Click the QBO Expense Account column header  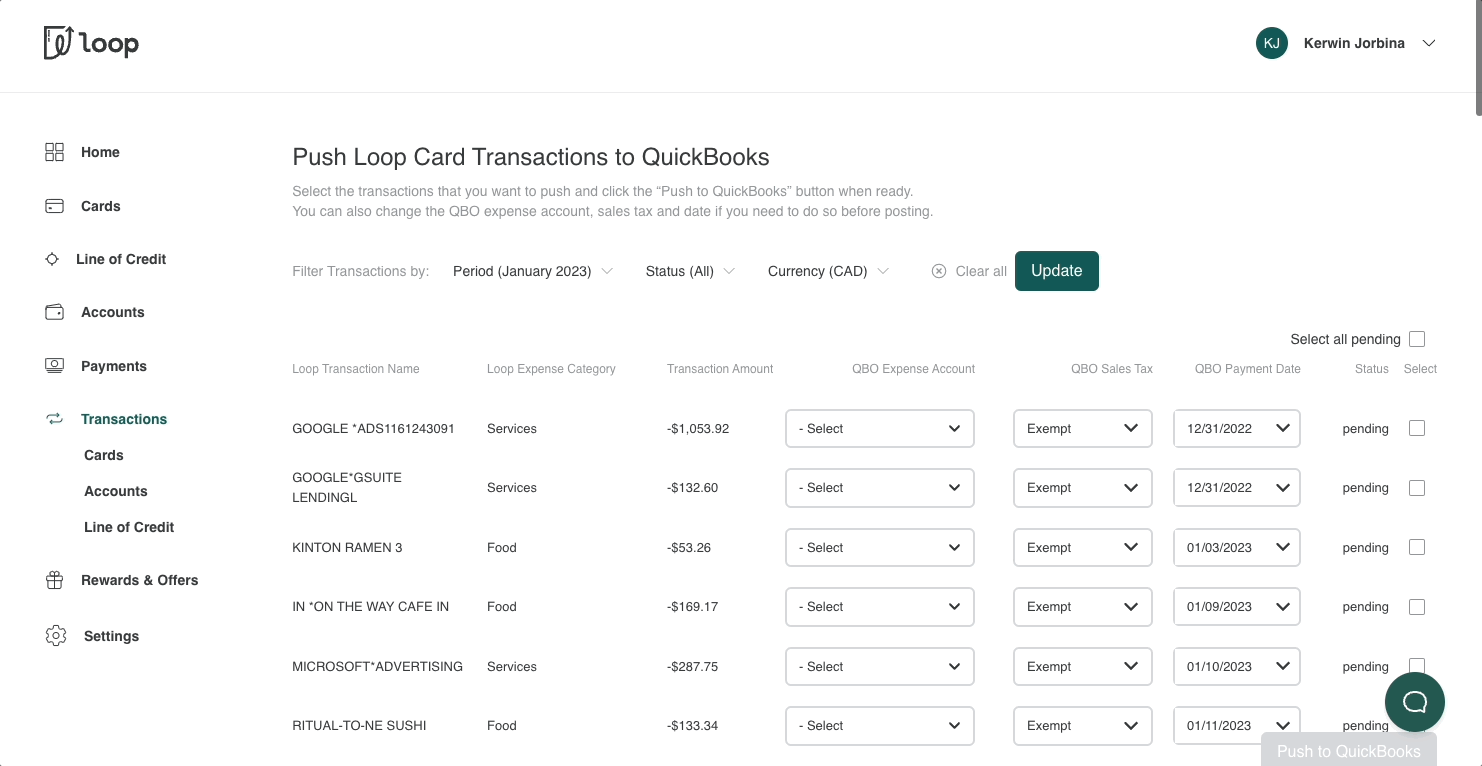(913, 369)
